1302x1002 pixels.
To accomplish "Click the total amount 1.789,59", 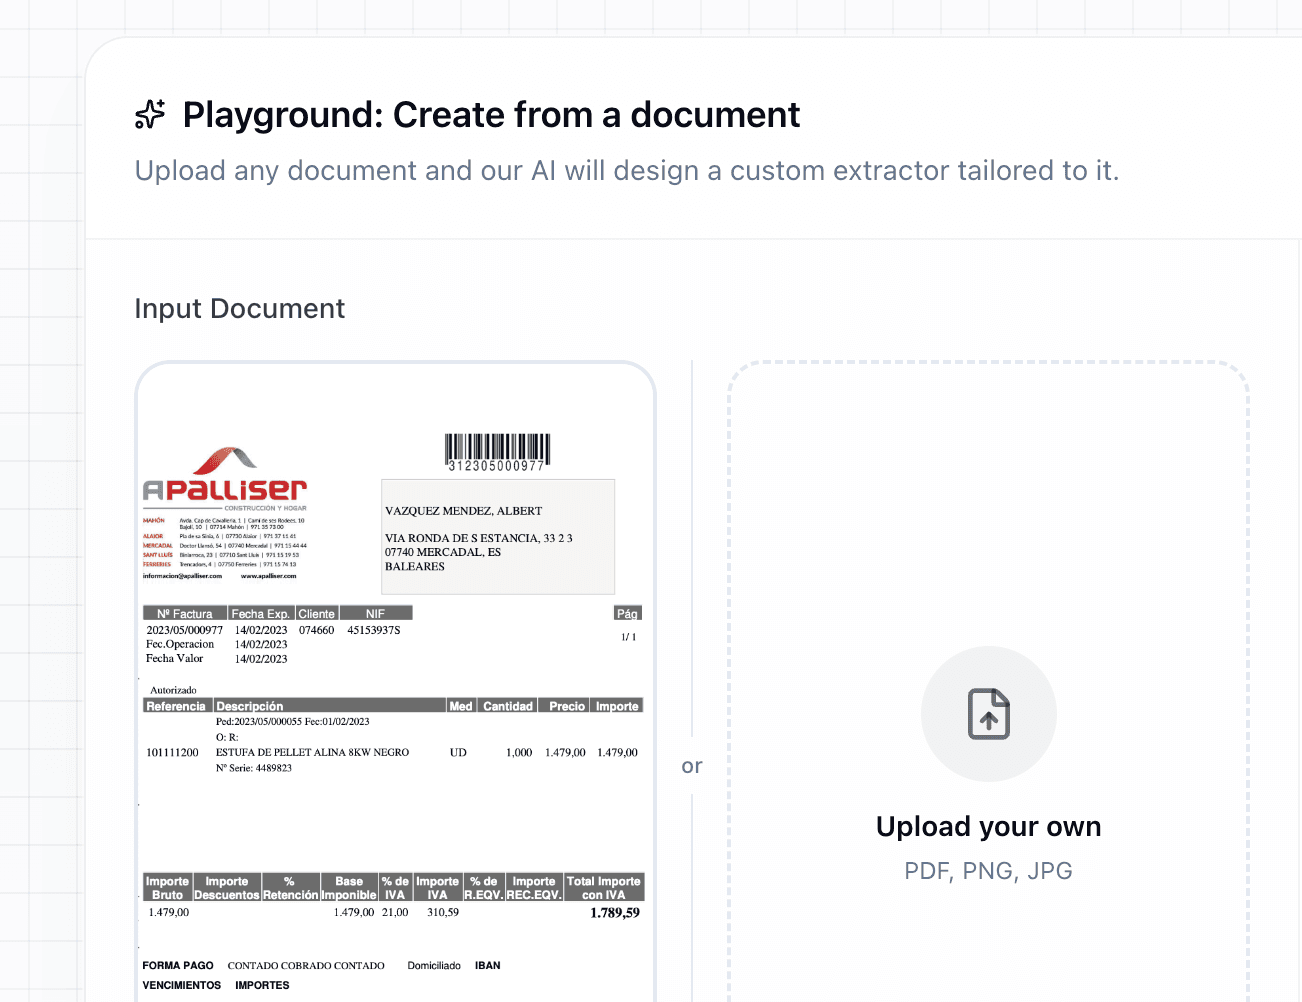I will (614, 913).
